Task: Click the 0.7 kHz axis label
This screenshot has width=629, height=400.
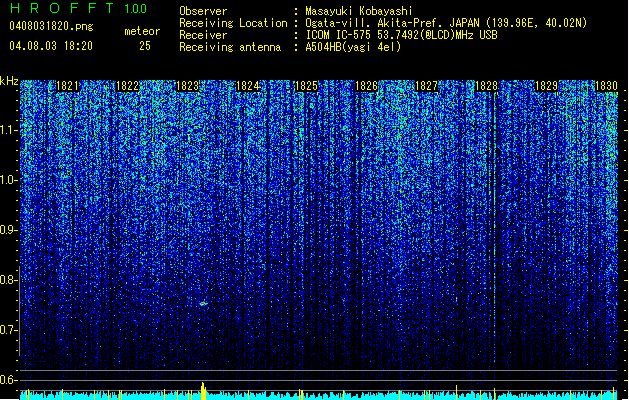Action: pos(9,330)
